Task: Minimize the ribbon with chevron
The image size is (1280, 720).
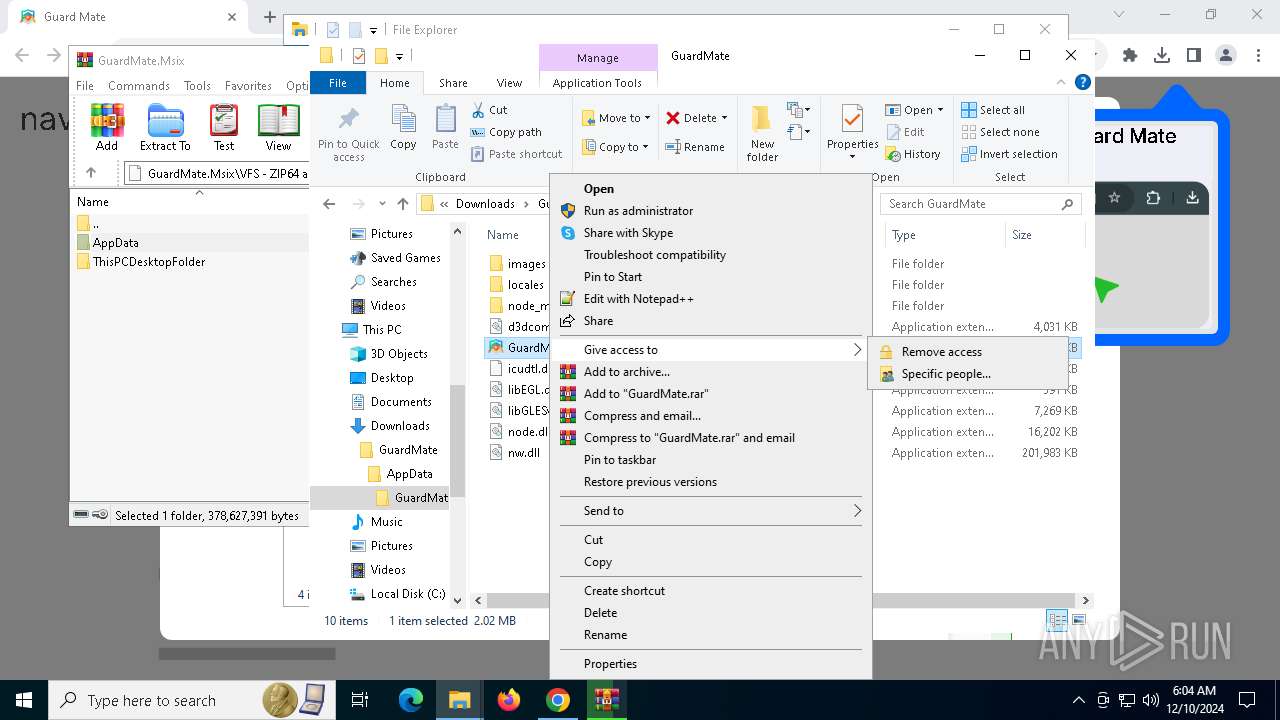Action: 1061,83
